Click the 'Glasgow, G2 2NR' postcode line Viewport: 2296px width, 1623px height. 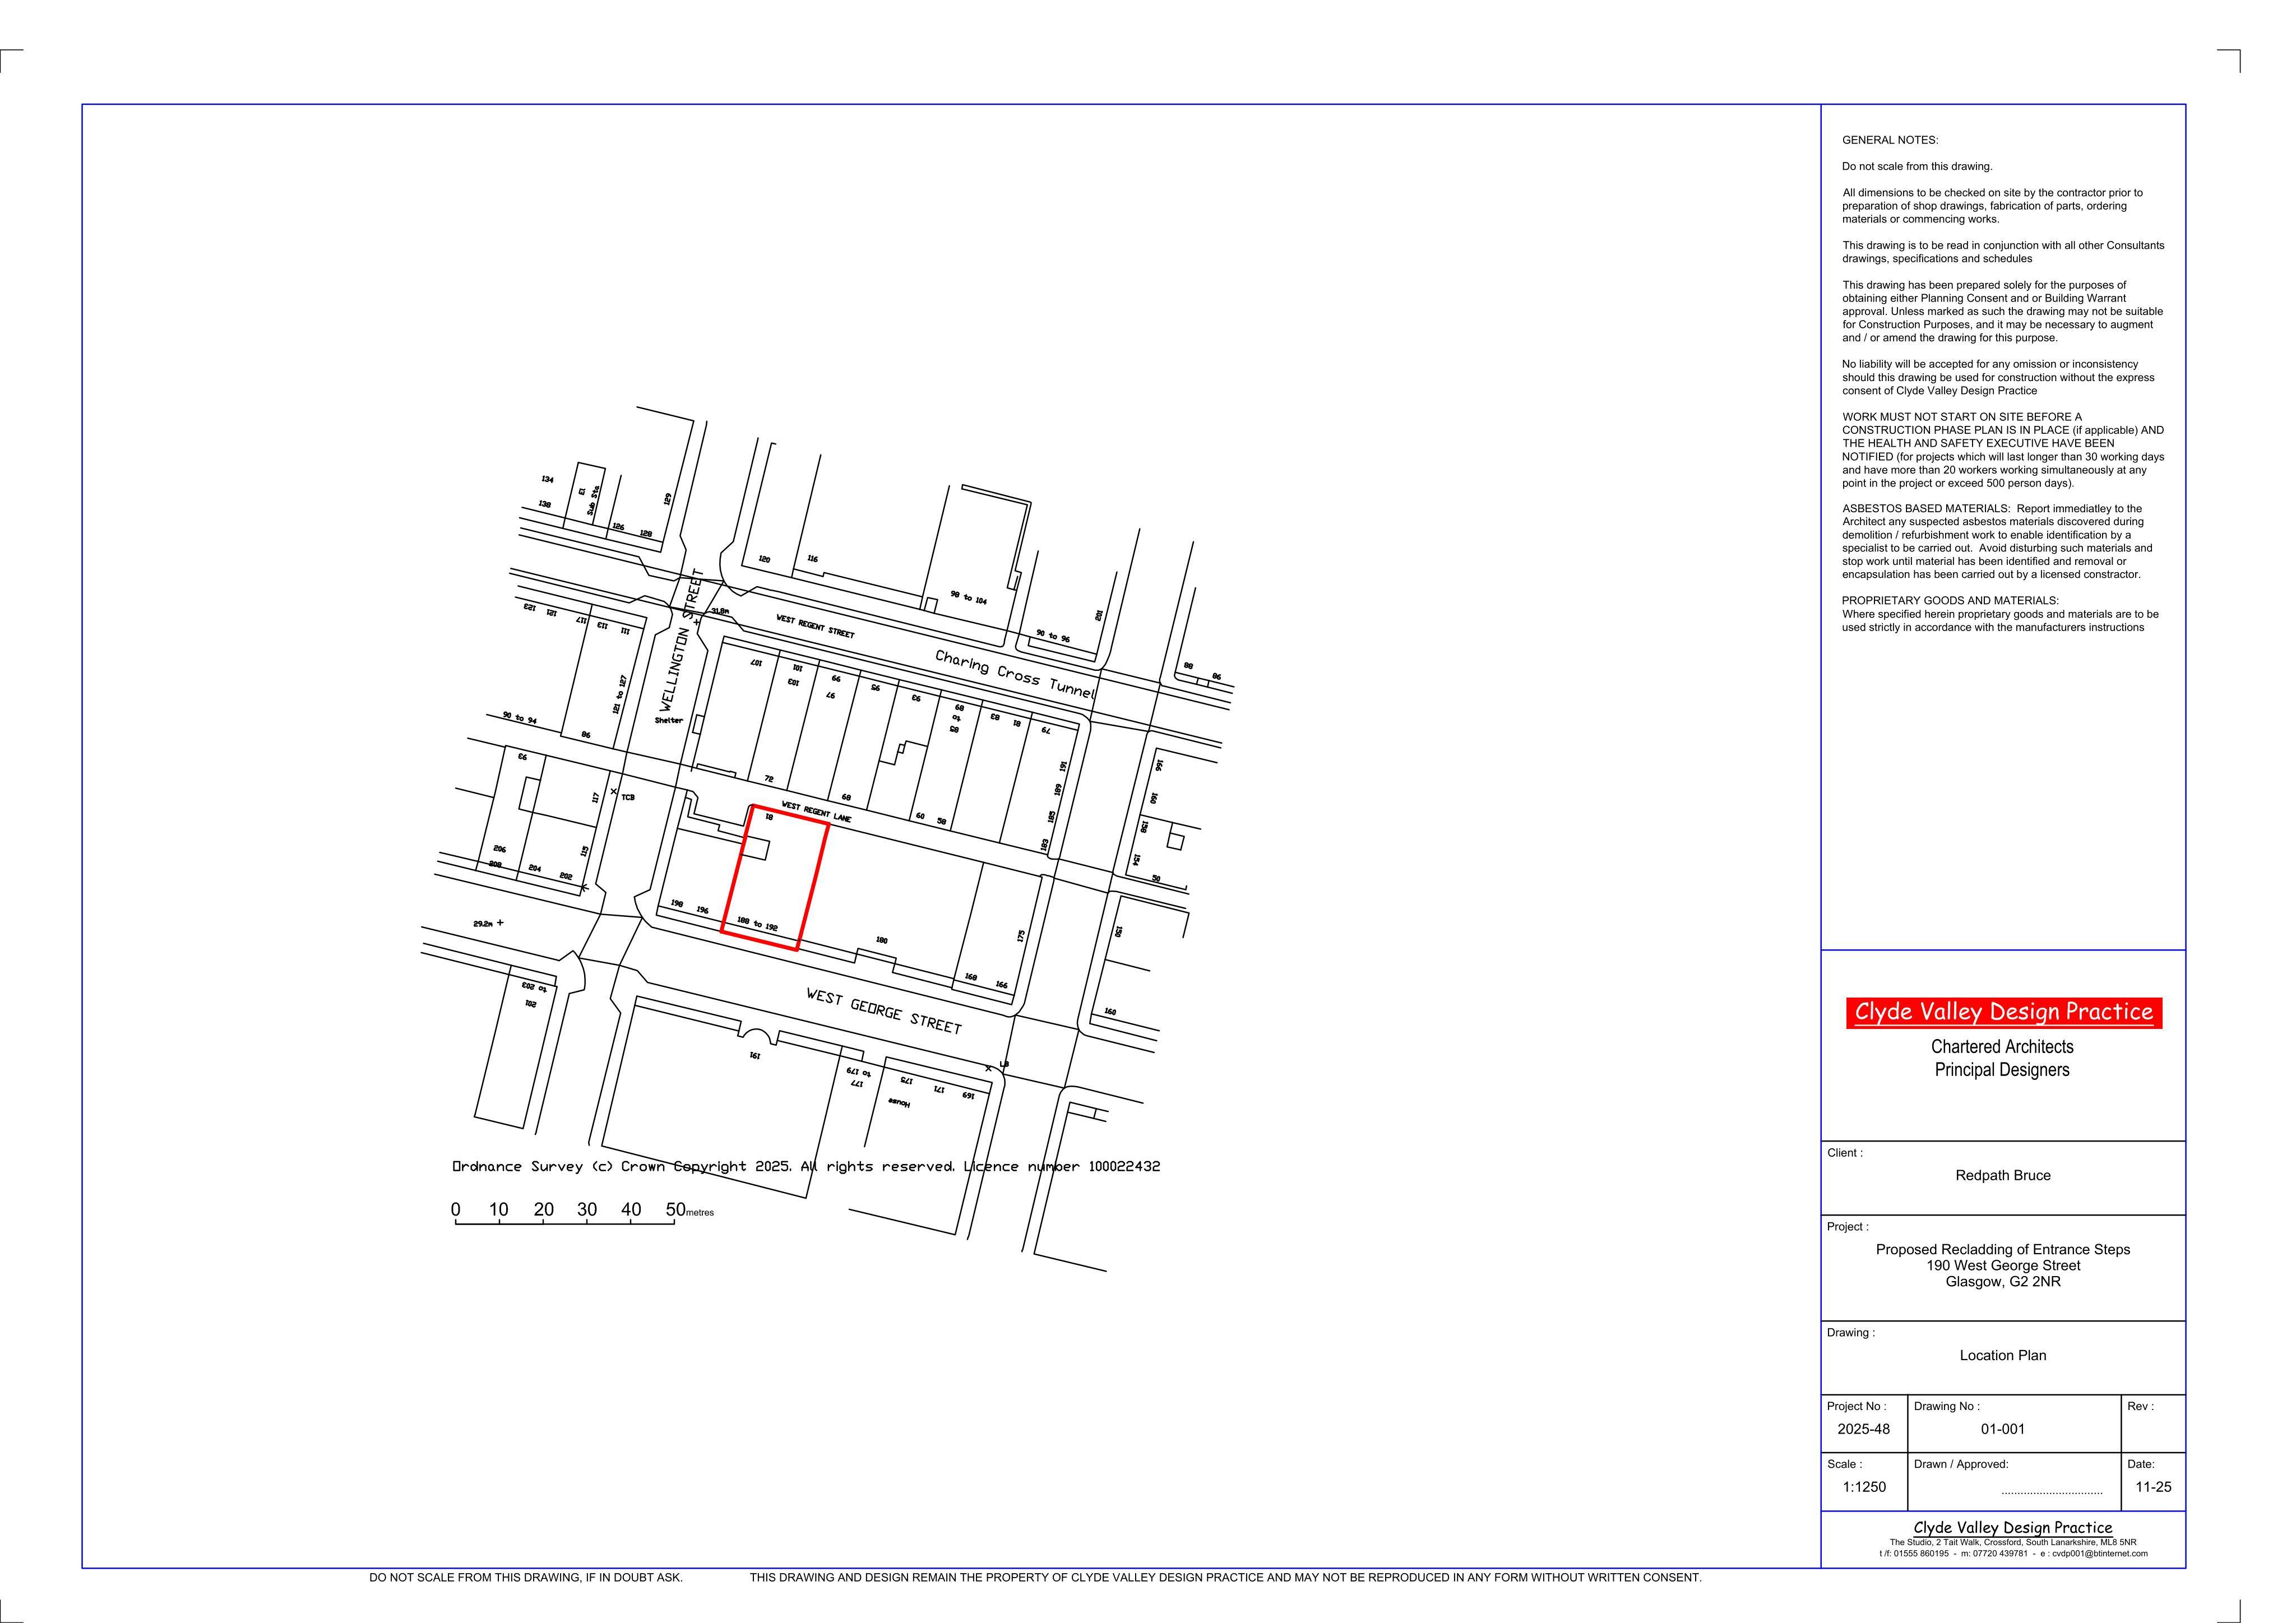(2003, 1282)
